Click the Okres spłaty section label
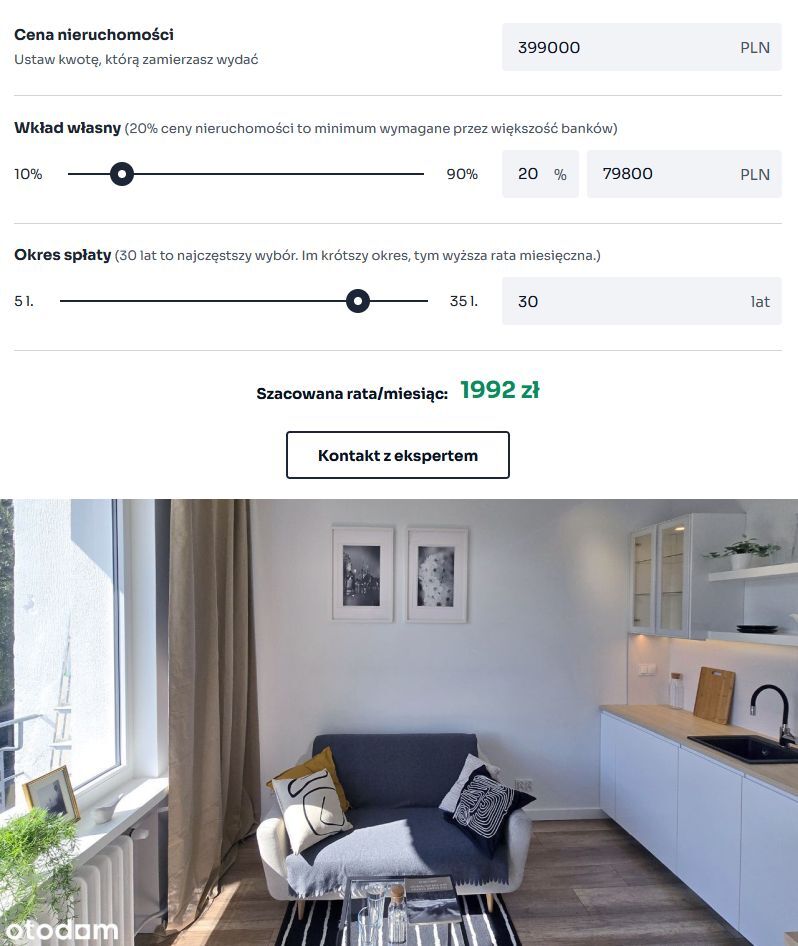Screen dimensions: 798x946 (63, 255)
